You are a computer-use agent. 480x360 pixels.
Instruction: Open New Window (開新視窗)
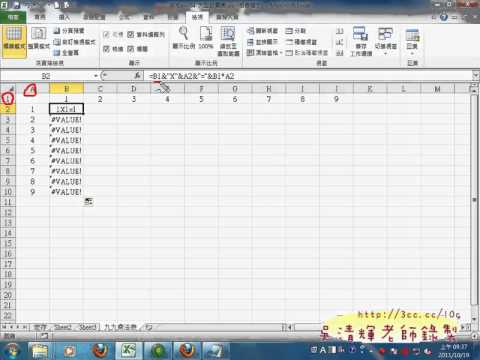262,31
